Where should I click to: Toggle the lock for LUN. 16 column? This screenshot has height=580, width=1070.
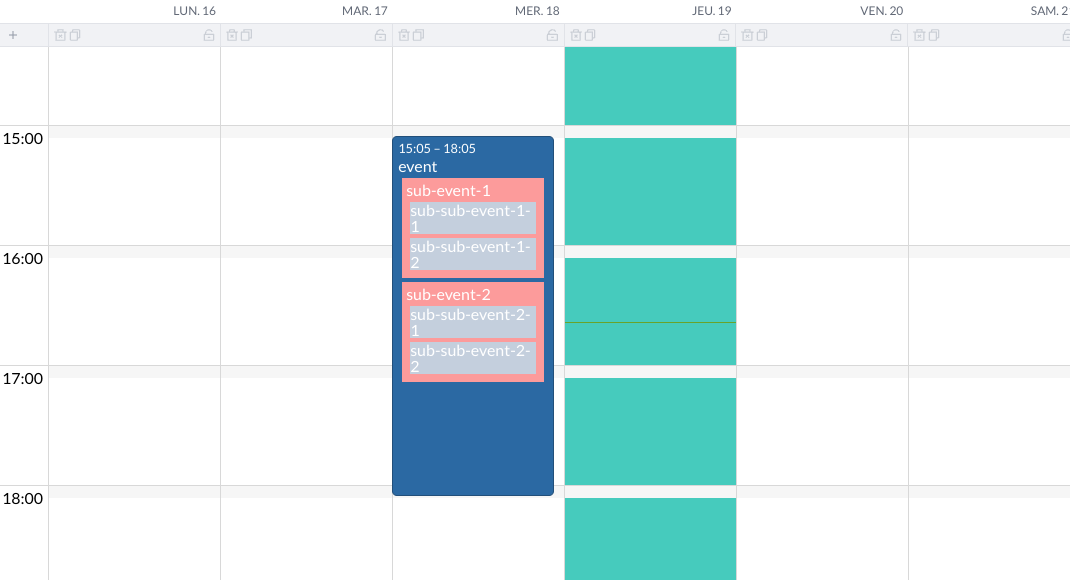coord(209,34)
